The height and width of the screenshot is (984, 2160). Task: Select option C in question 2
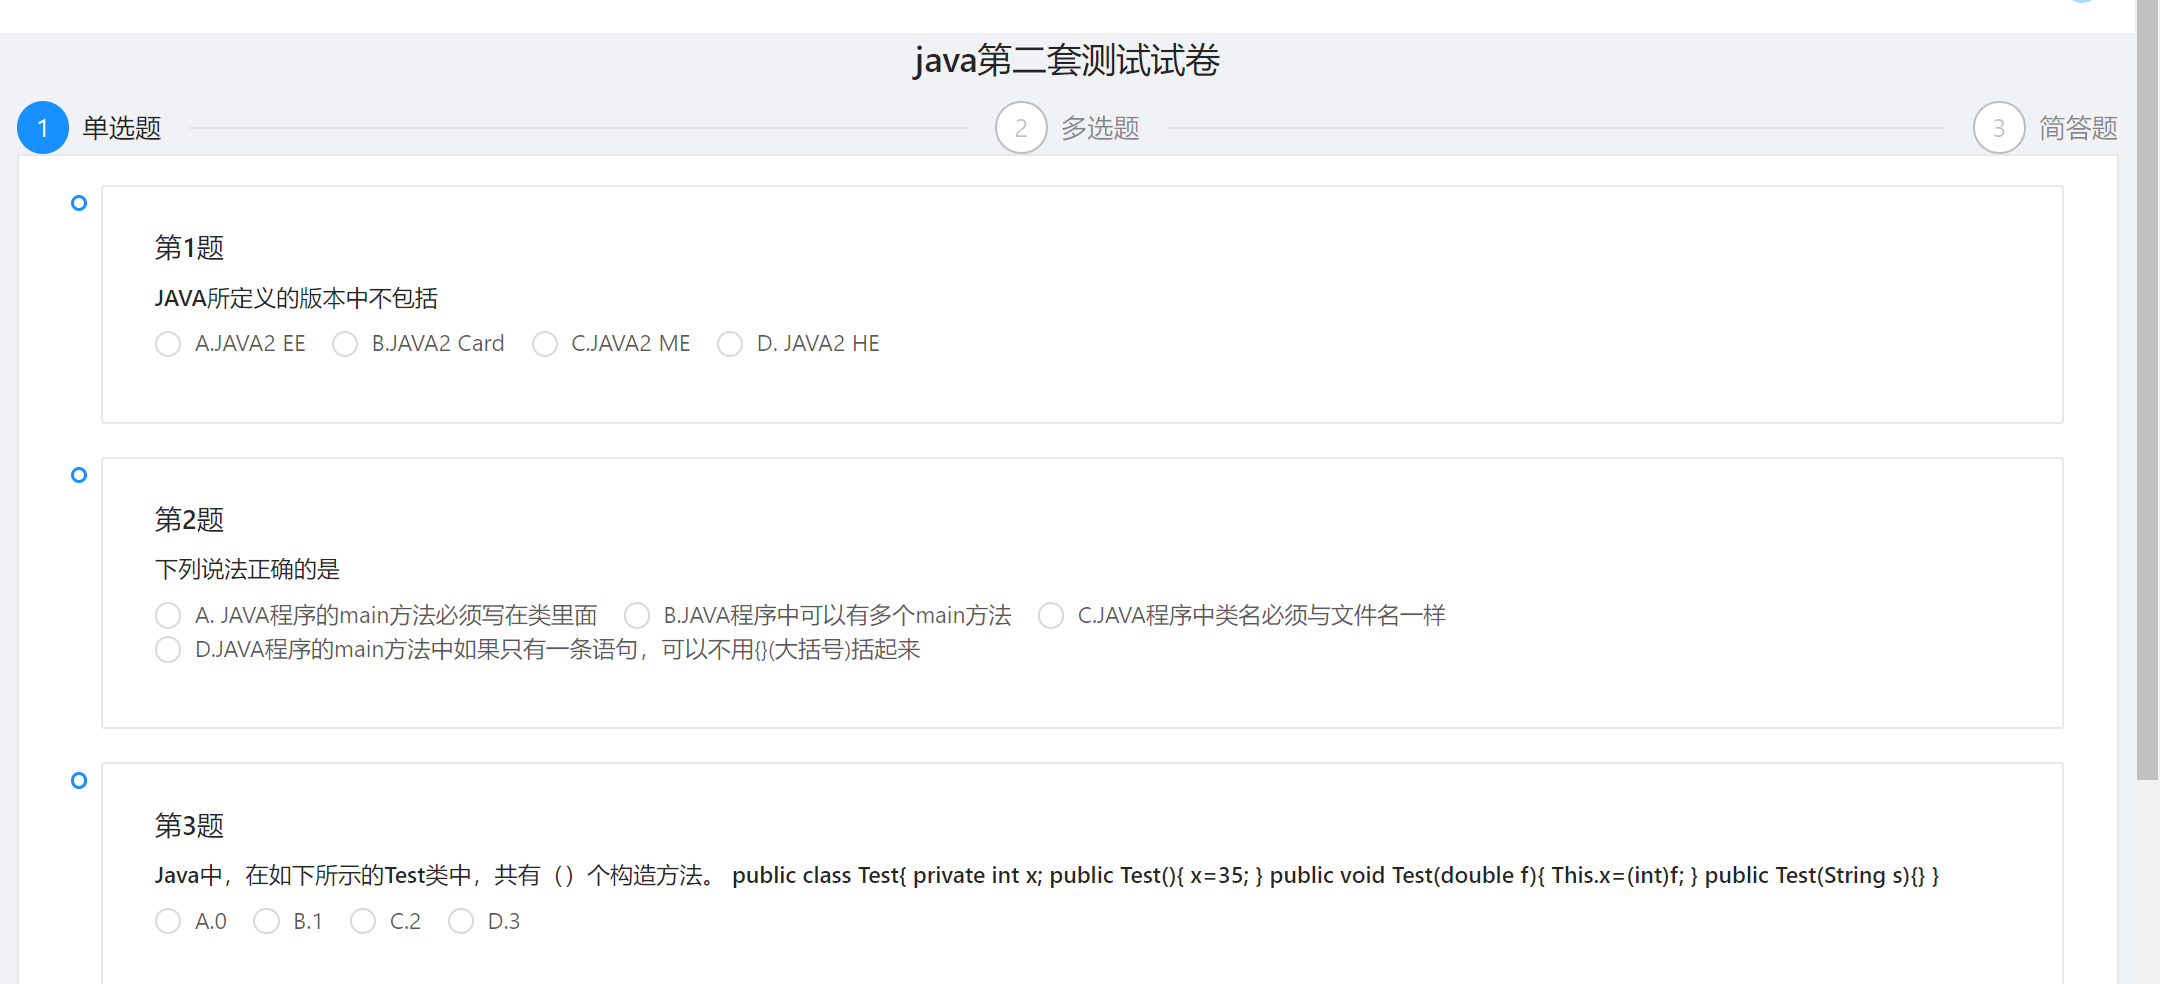(x=1050, y=615)
